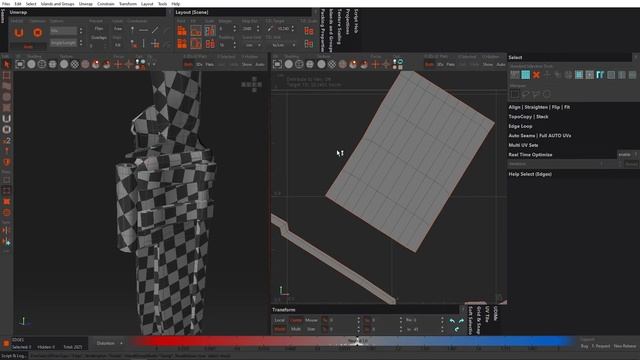This screenshot has height=360, width=640.
Task: Open the Script & Log button
Action: coord(14,356)
